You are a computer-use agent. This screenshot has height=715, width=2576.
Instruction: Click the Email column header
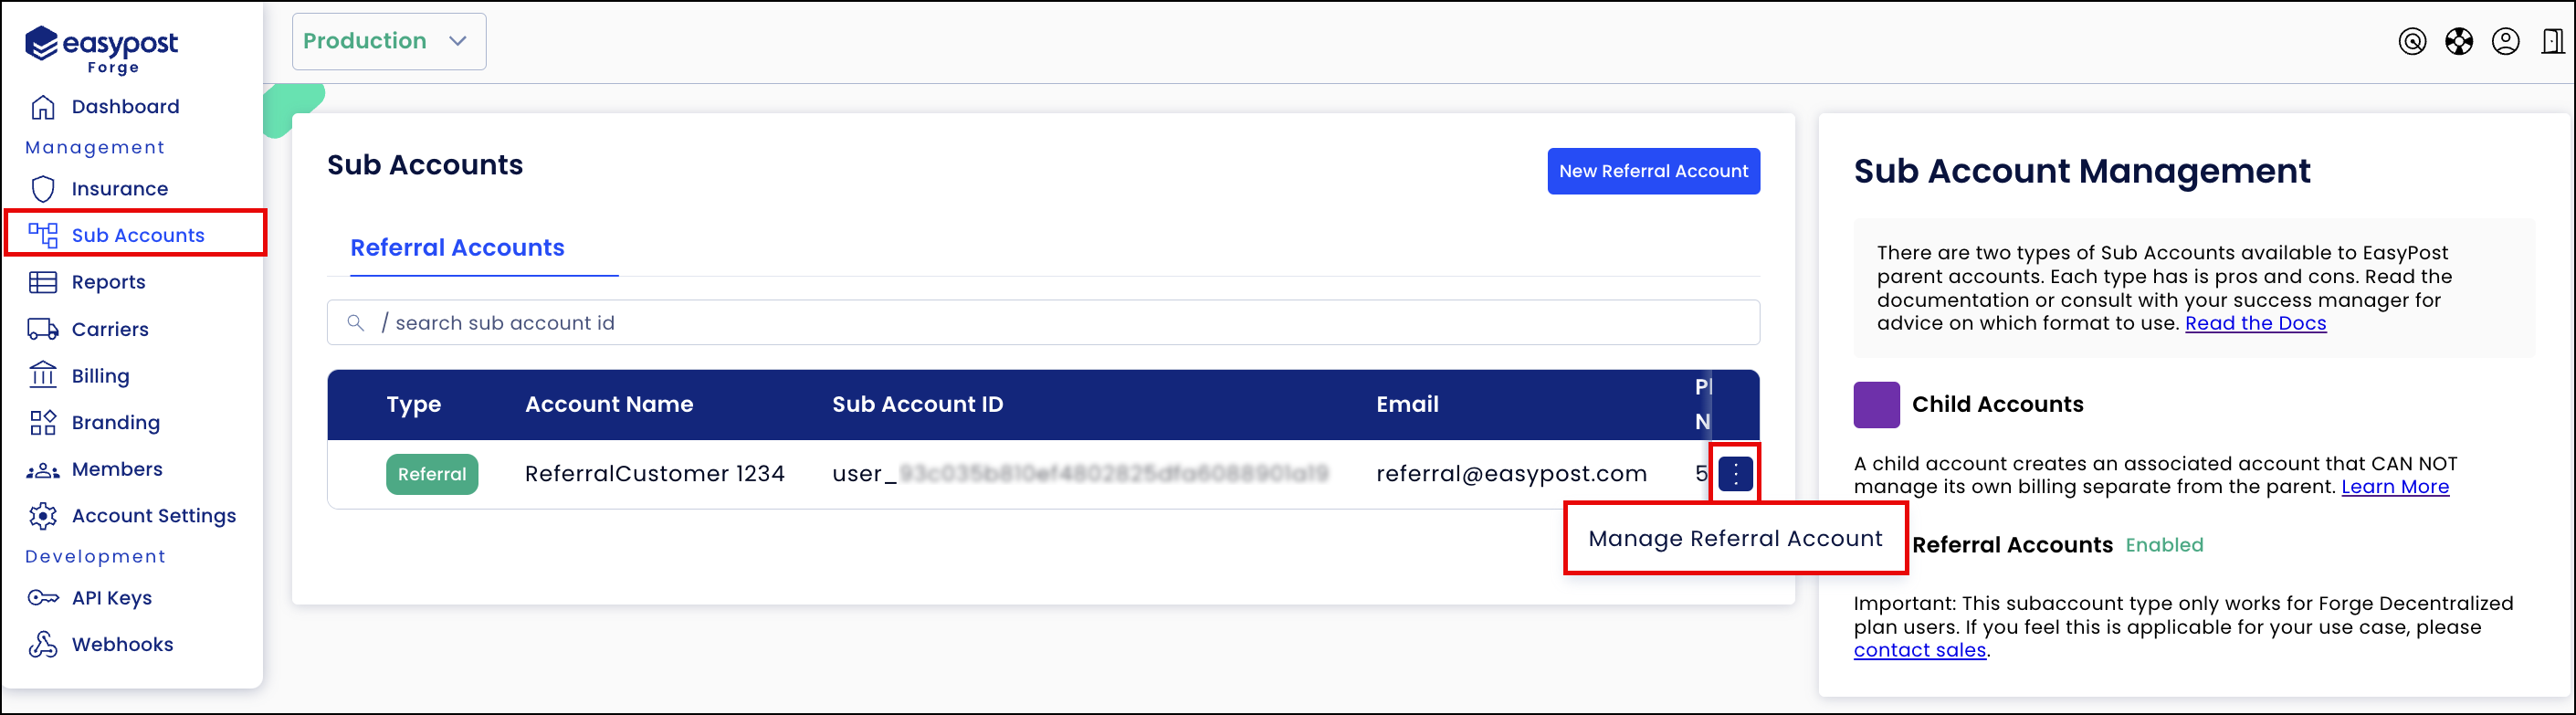pyautogui.click(x=1407, y=404)
